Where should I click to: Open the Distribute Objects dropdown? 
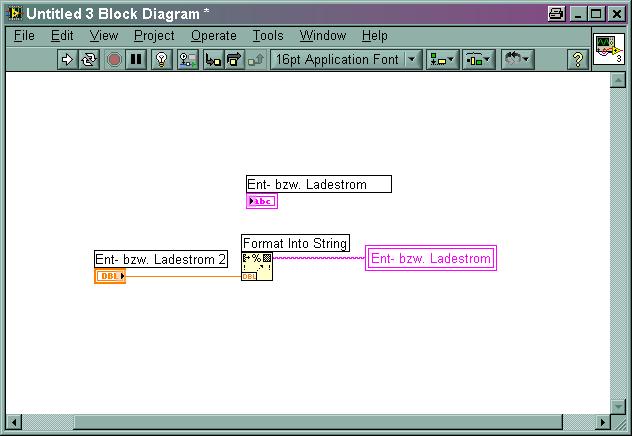[x=478, y=60]
